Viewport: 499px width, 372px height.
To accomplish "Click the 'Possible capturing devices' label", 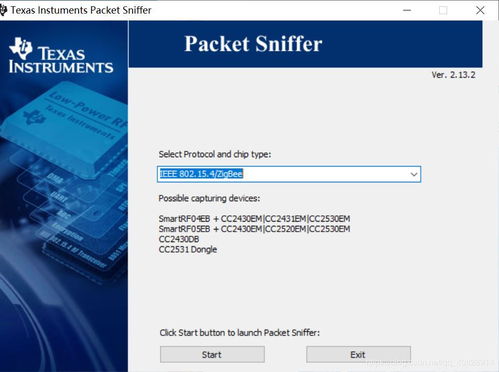I will [209, 198].
